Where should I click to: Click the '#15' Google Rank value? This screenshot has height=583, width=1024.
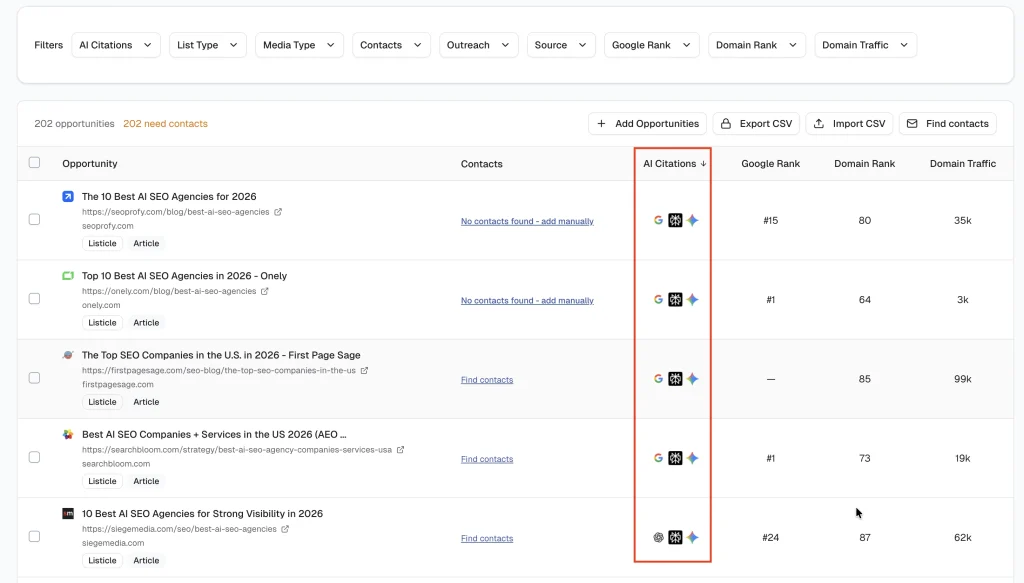[x=771, y=221]
